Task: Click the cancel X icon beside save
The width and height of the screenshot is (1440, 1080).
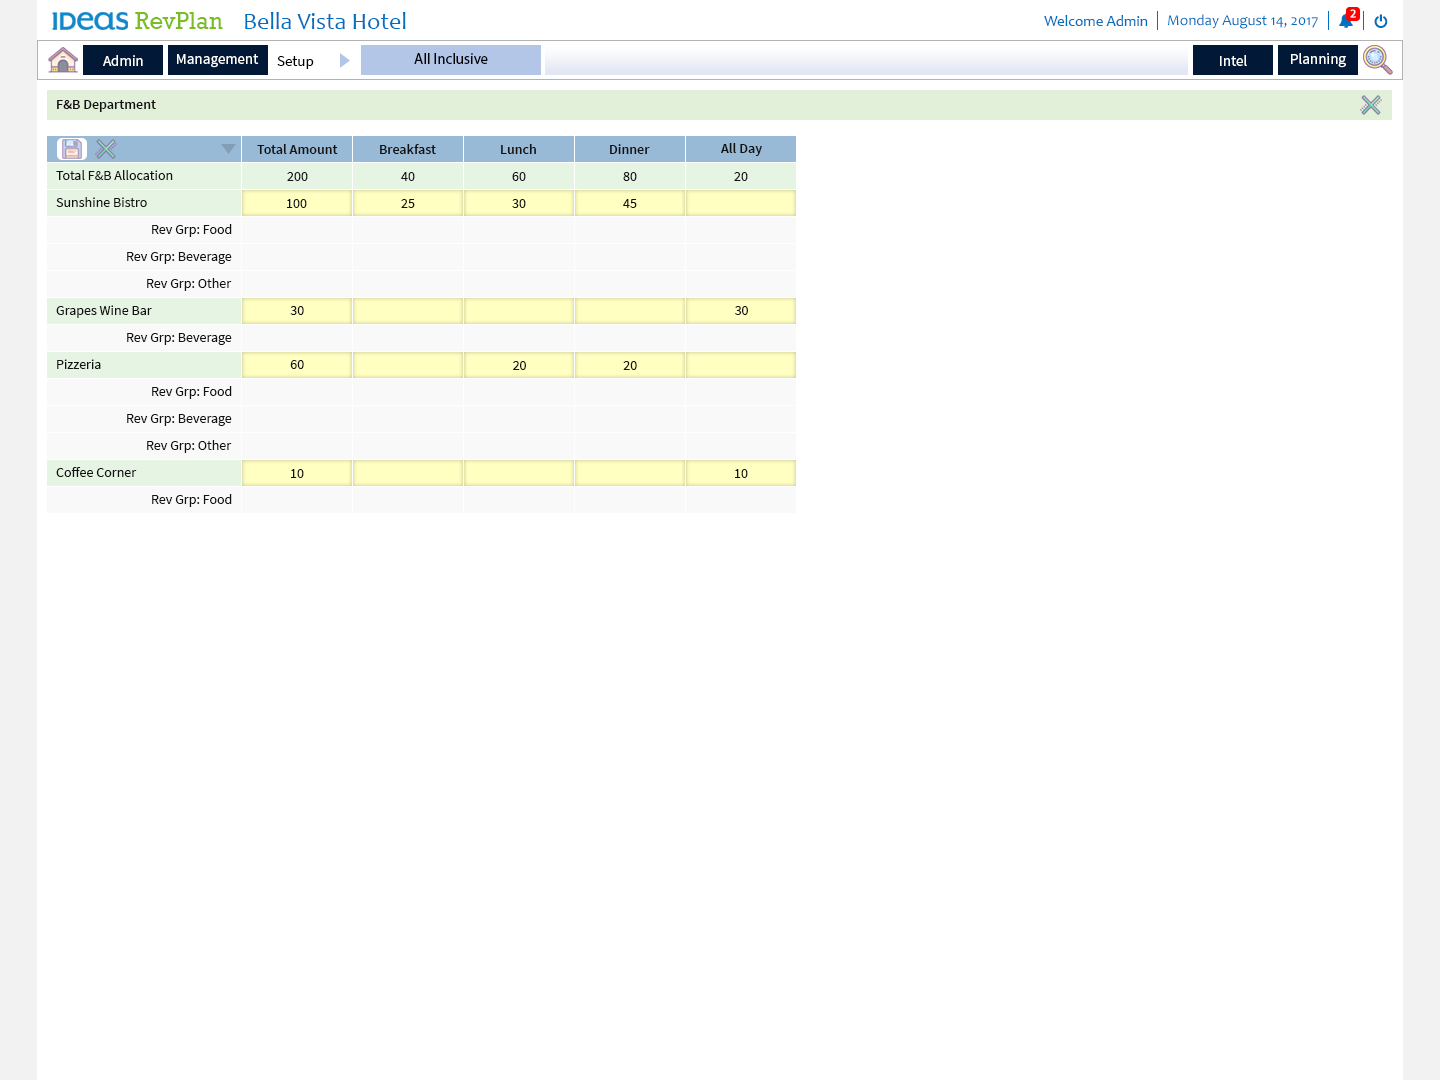Action: pyautogui.click(x=106, y=149)
